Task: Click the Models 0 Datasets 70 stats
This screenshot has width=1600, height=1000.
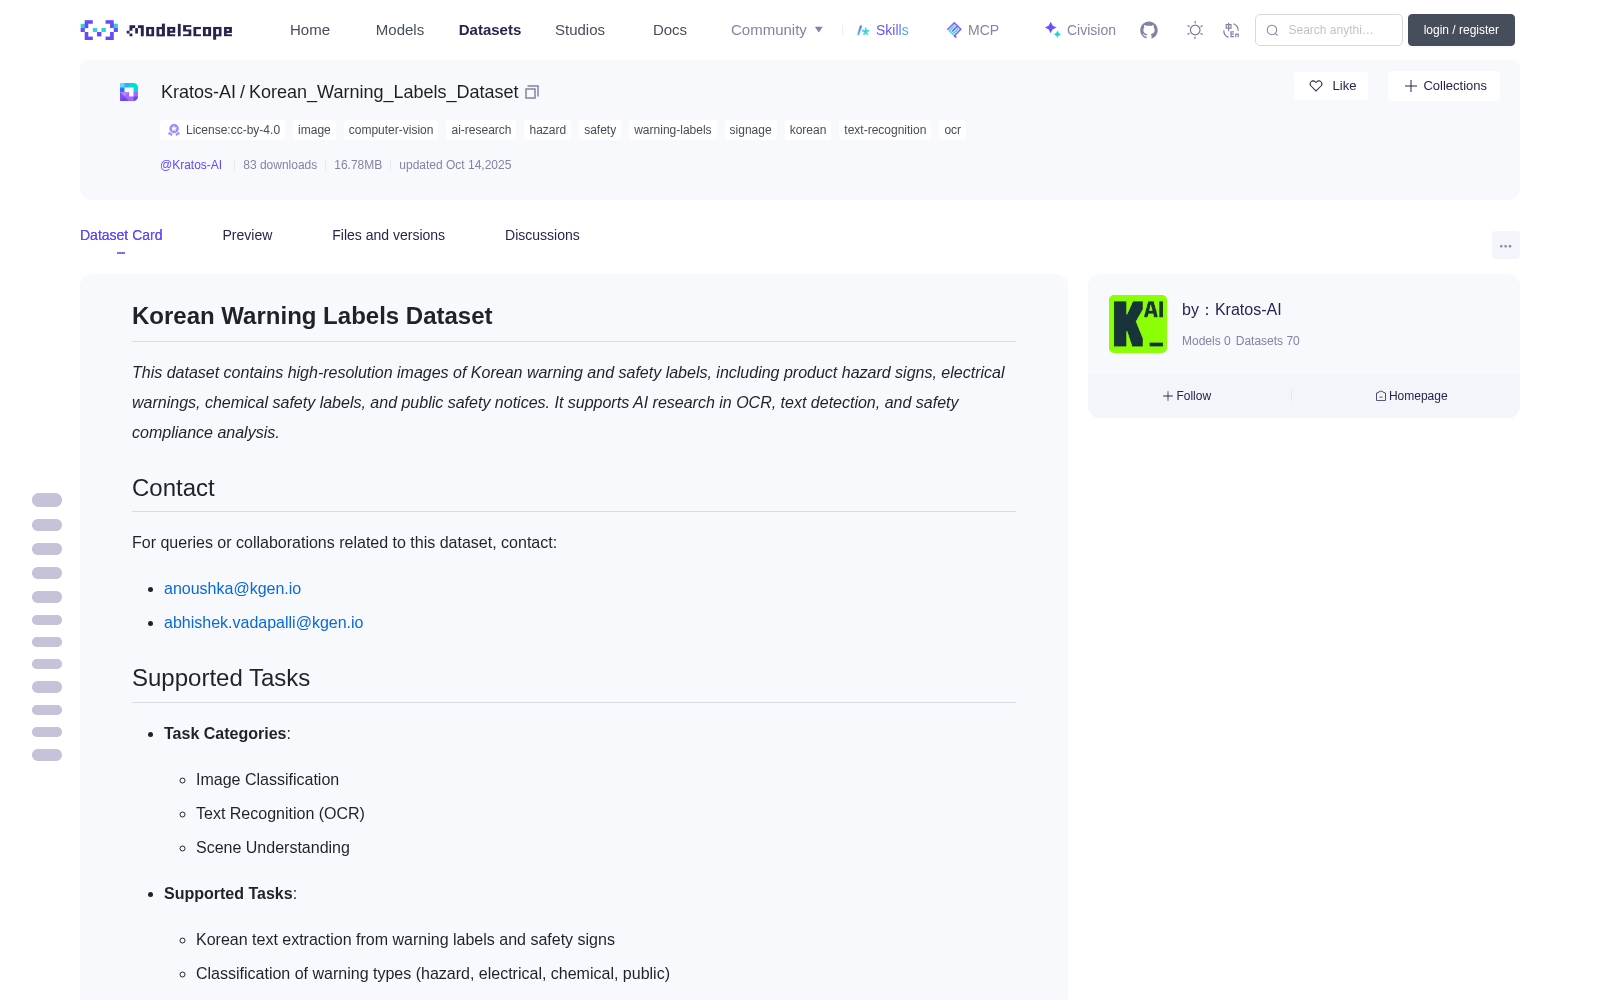Action: pyautogui.click(x=1240, y=341)
